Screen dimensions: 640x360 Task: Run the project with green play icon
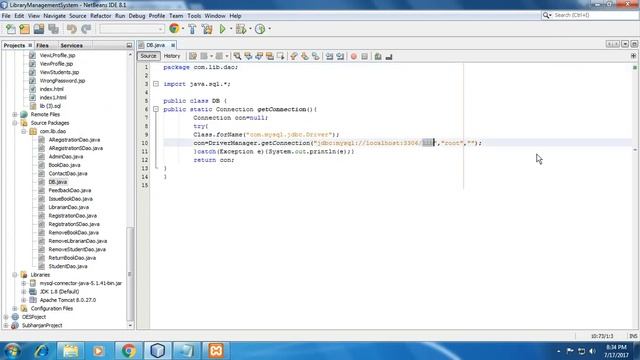pyautogui.click(x=222, y=29)
